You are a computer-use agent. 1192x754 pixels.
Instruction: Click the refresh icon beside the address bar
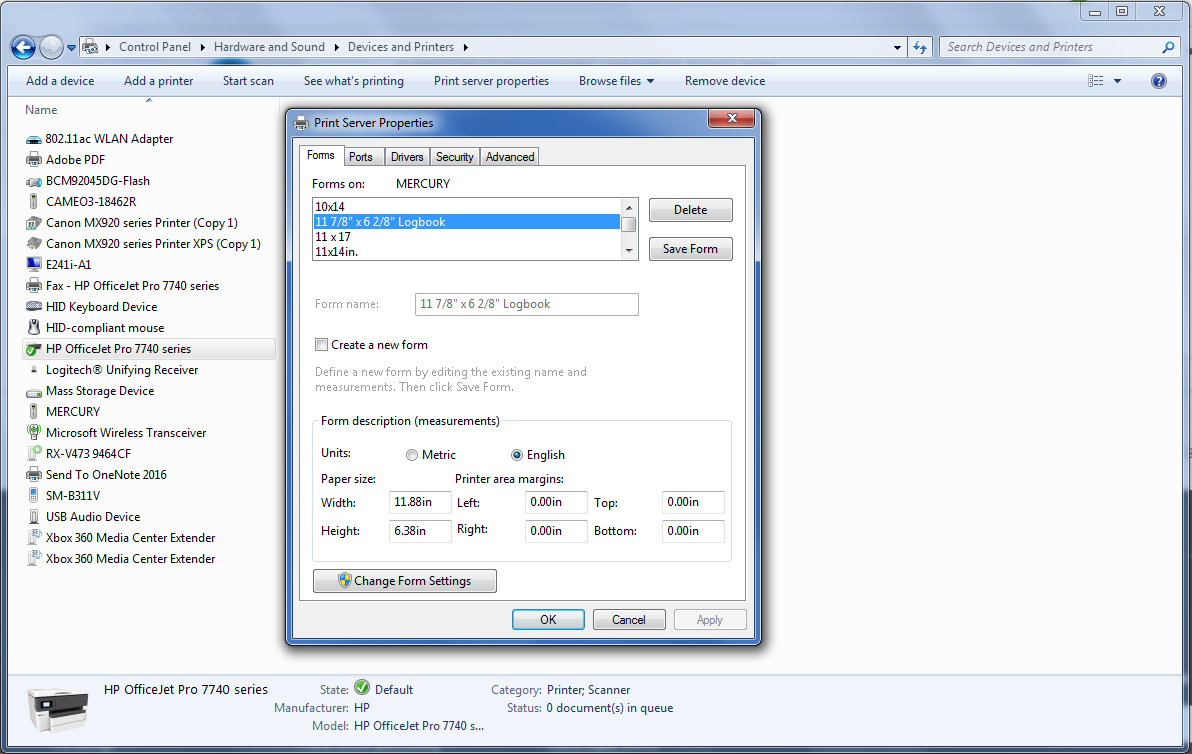(921, 47)
